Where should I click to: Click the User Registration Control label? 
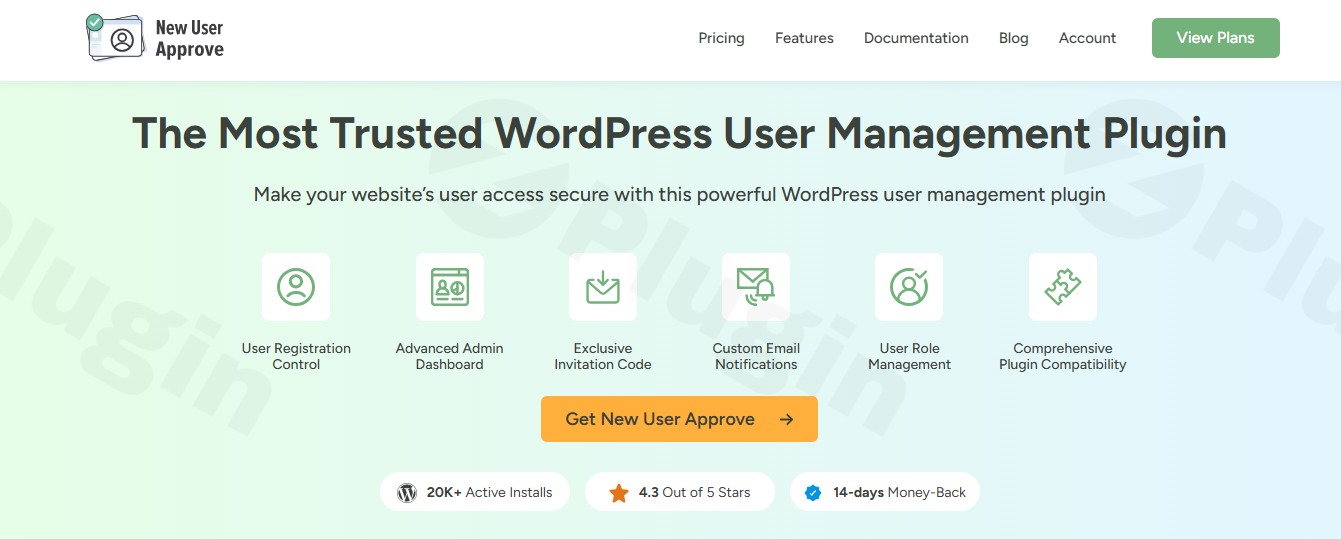click(296, 356)
